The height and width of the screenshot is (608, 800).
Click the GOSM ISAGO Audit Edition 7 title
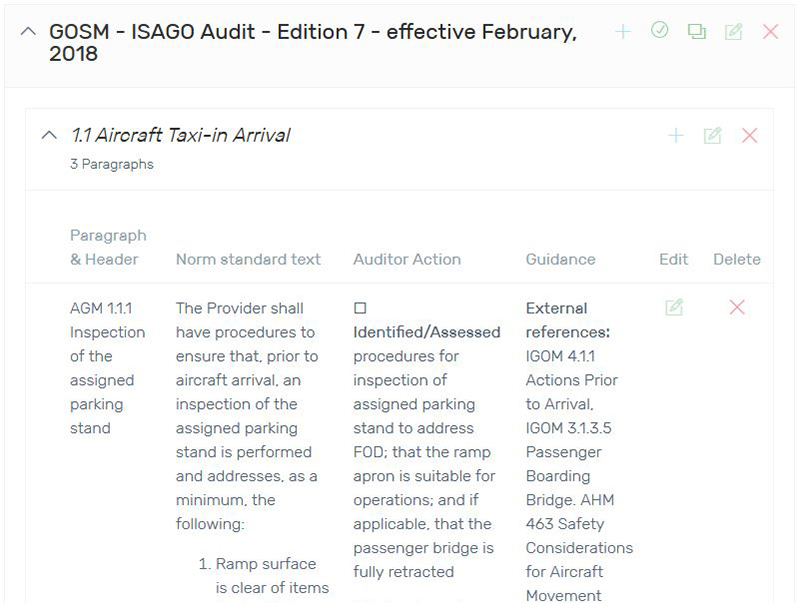(313, 42)
